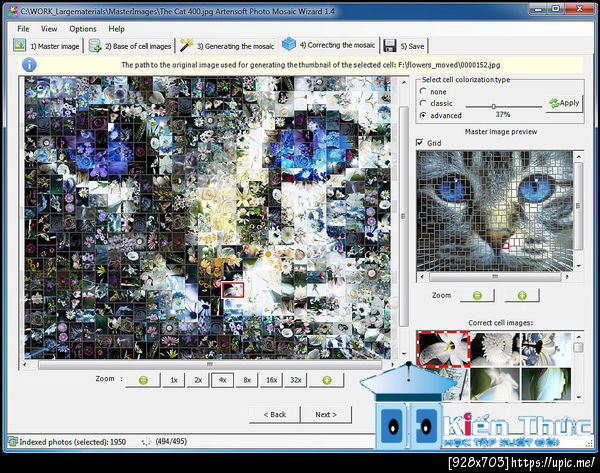
Task: Click mosaic scroll left arrow
Action: click(25, 365)
